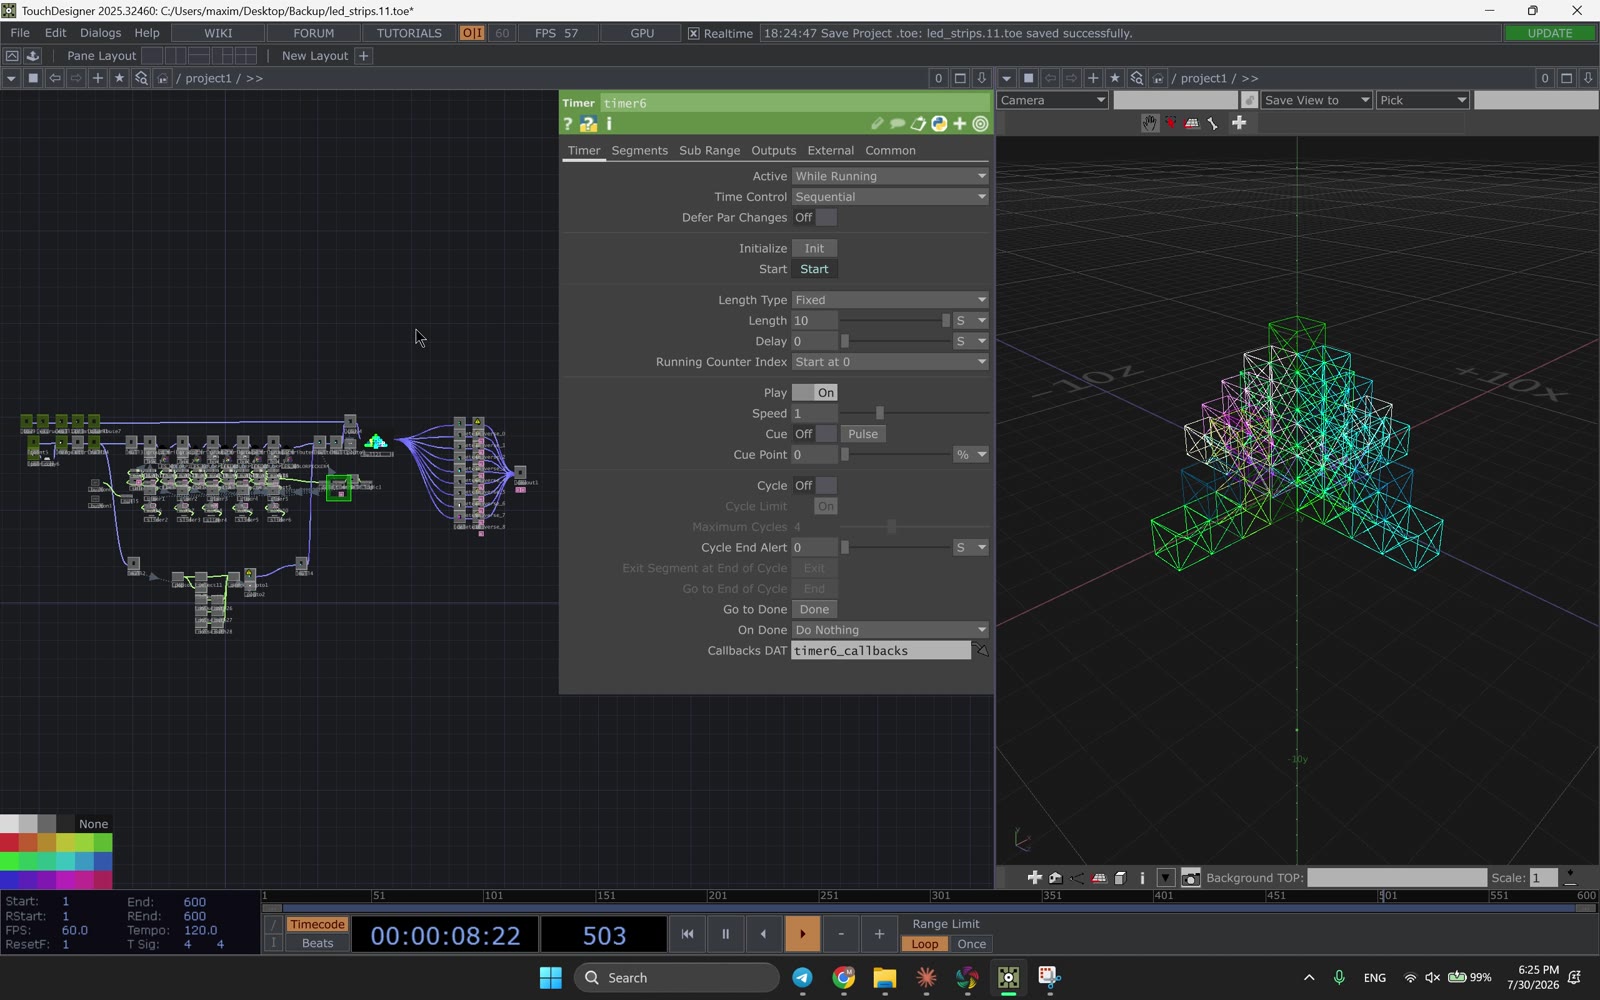
Task: Toggle Defer Par Changes switch
Action: tap(814, 218)
